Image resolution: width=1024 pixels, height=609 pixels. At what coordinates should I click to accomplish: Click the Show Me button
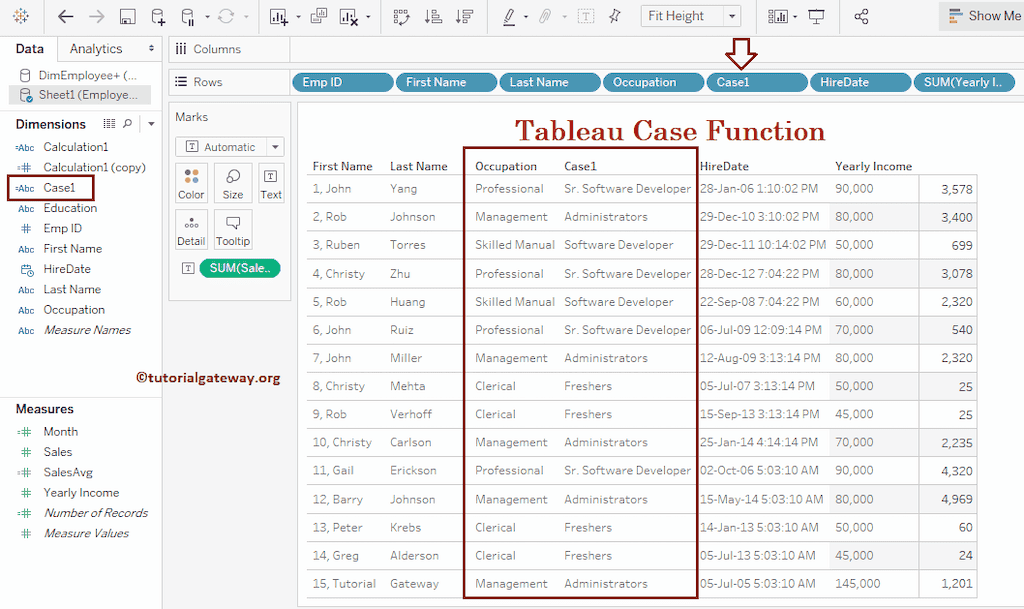pyautogui.click(x=984, y=16)
